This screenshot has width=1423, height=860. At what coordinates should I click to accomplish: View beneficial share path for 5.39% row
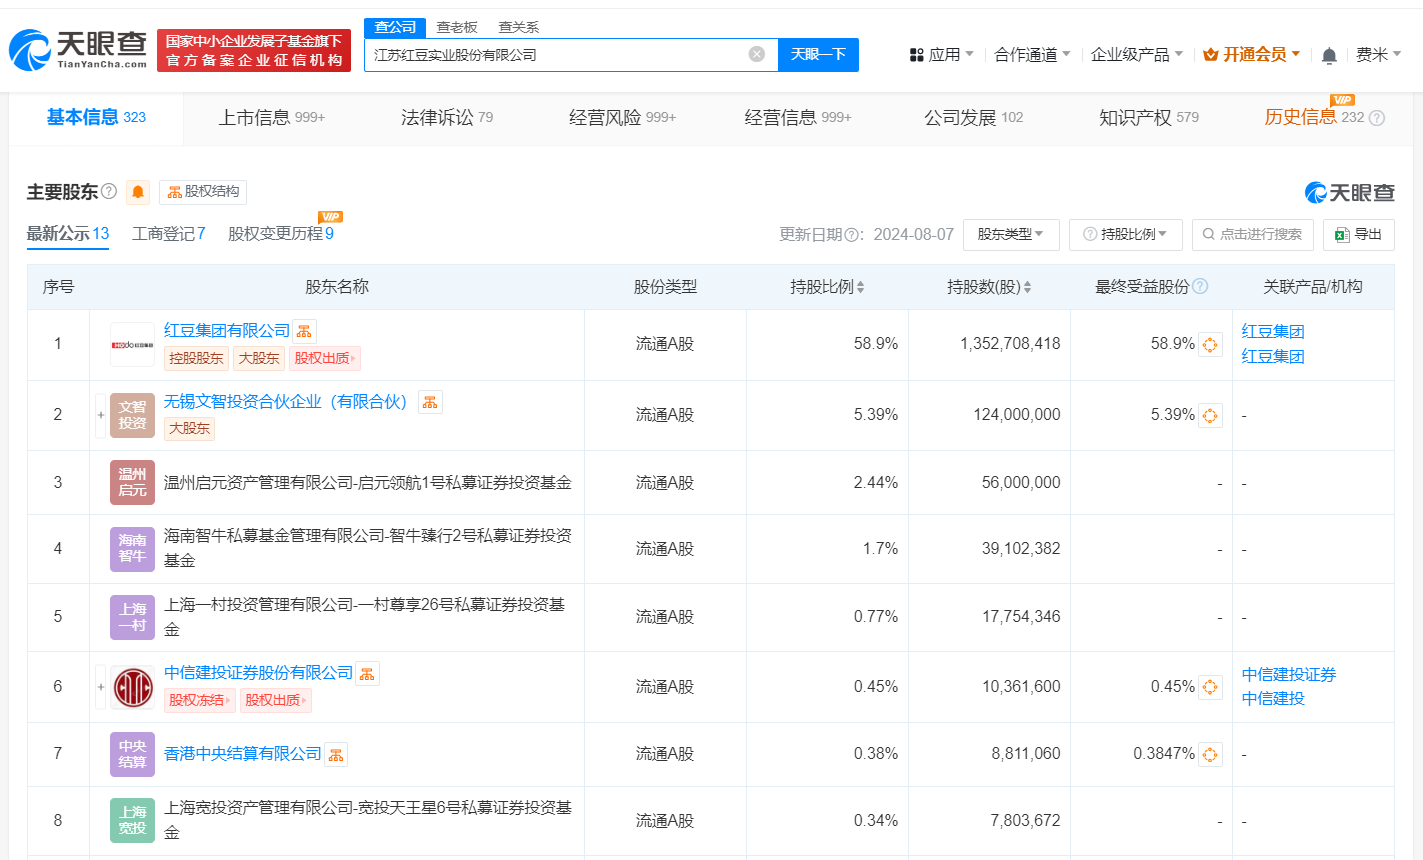tap(1210, 415)
